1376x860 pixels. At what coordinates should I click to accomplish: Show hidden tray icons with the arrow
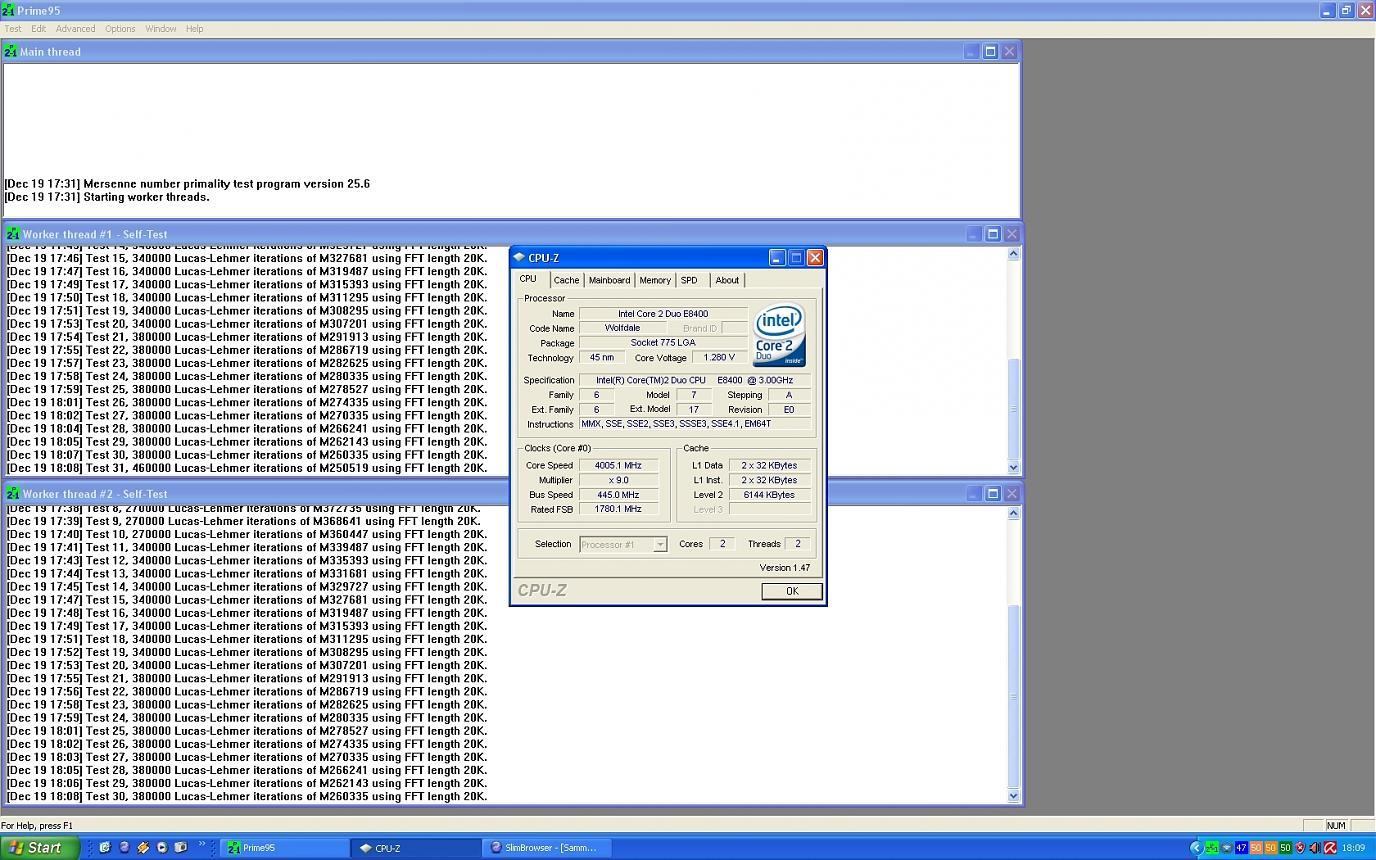pos(1197,848)
